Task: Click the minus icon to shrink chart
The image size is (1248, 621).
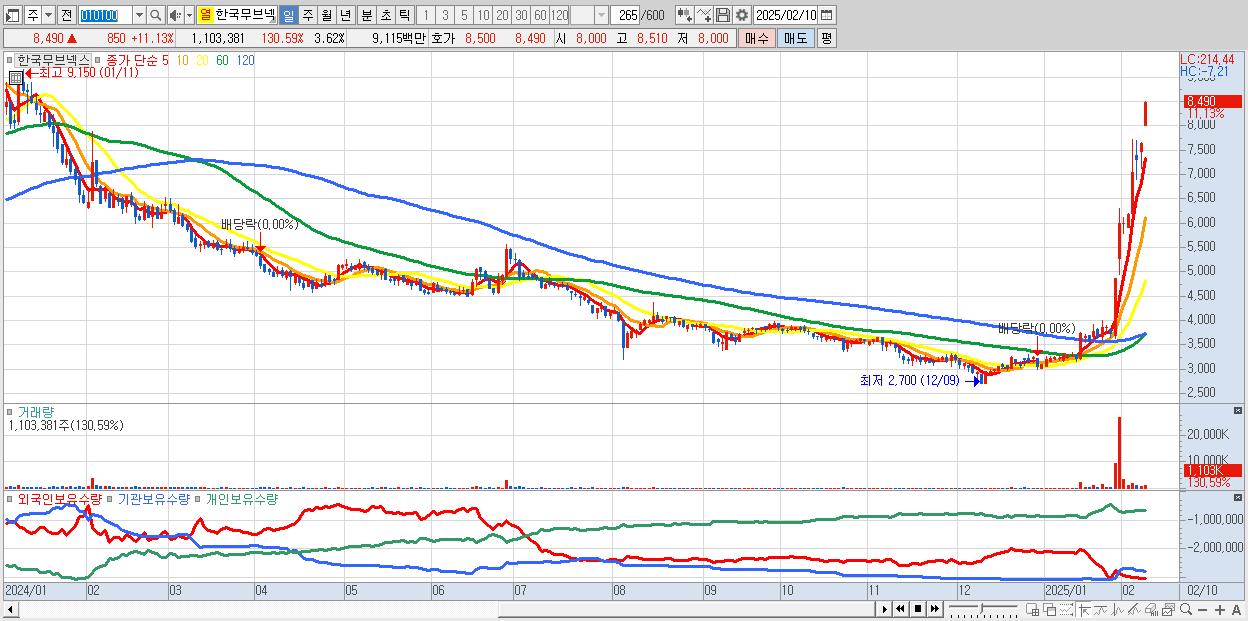Action: [x=1203, y=610]
